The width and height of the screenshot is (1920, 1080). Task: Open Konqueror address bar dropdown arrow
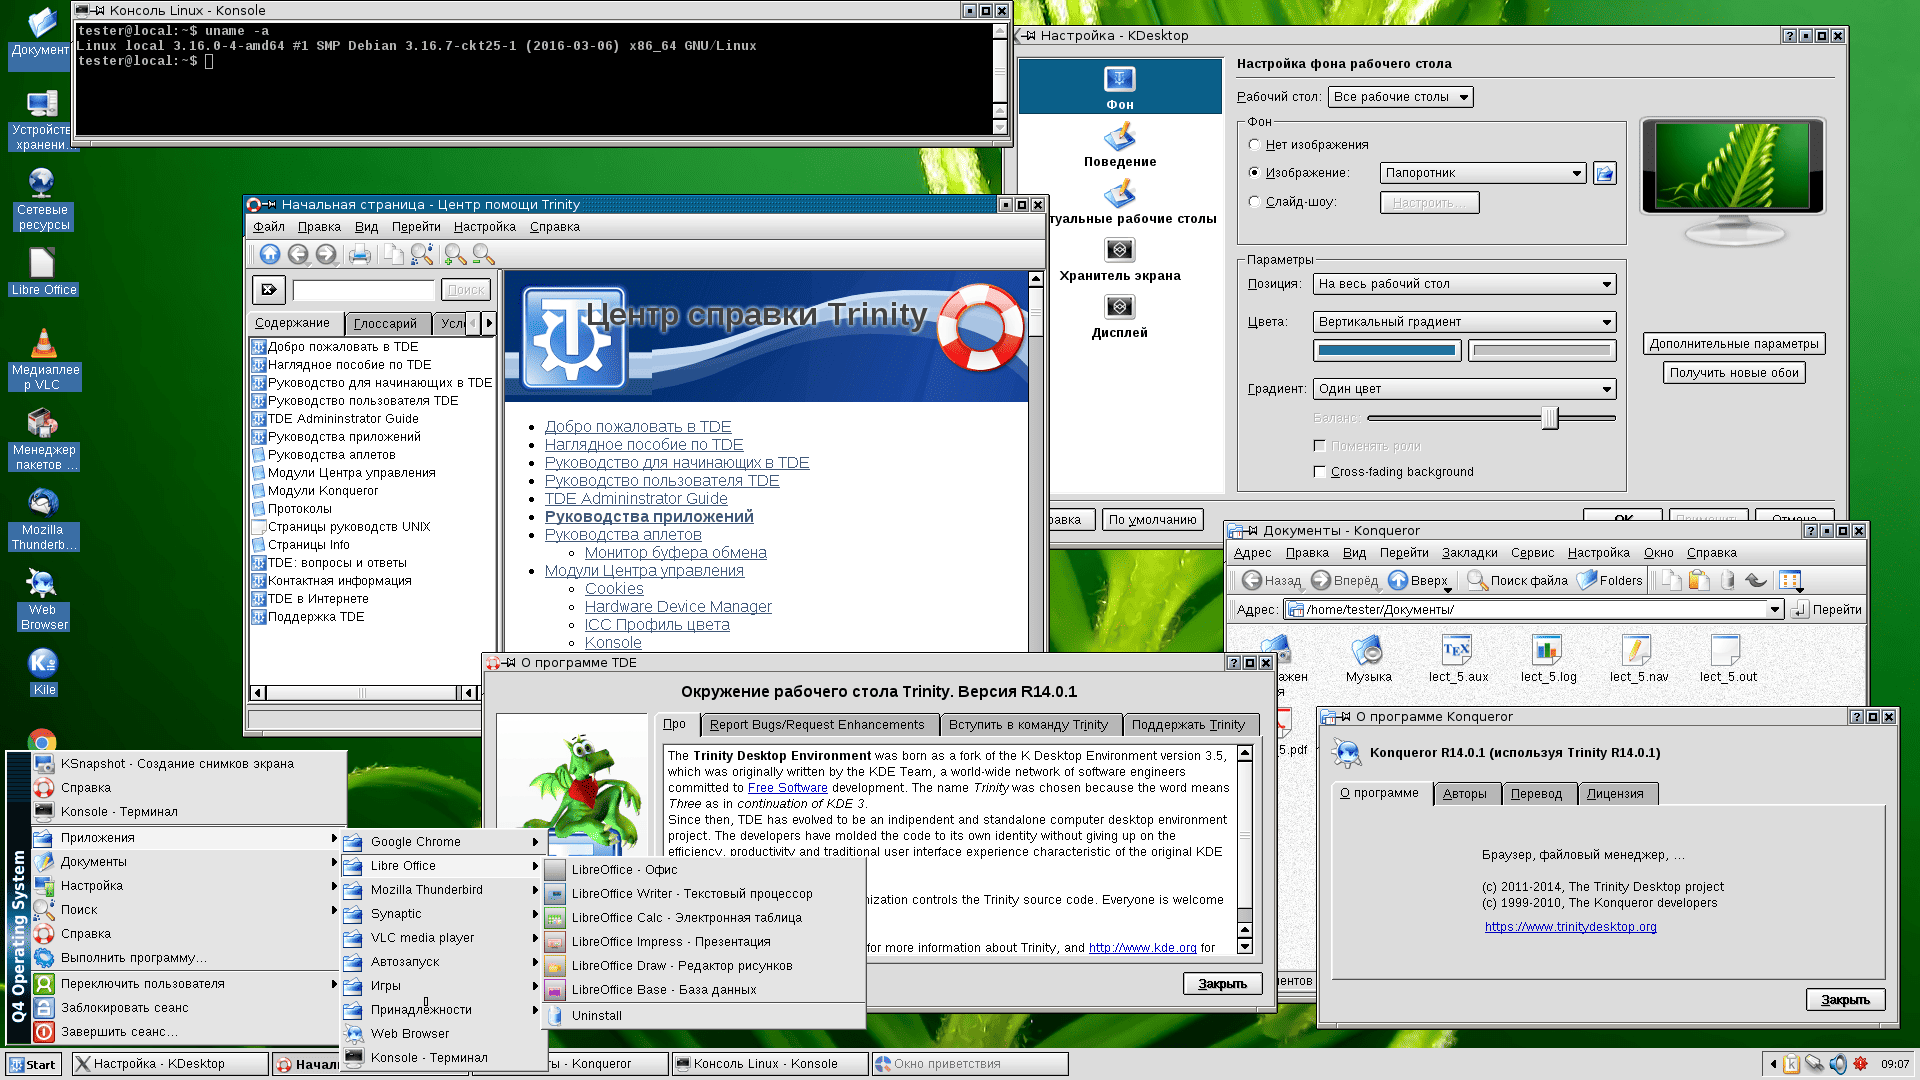tap(1775, 610)
